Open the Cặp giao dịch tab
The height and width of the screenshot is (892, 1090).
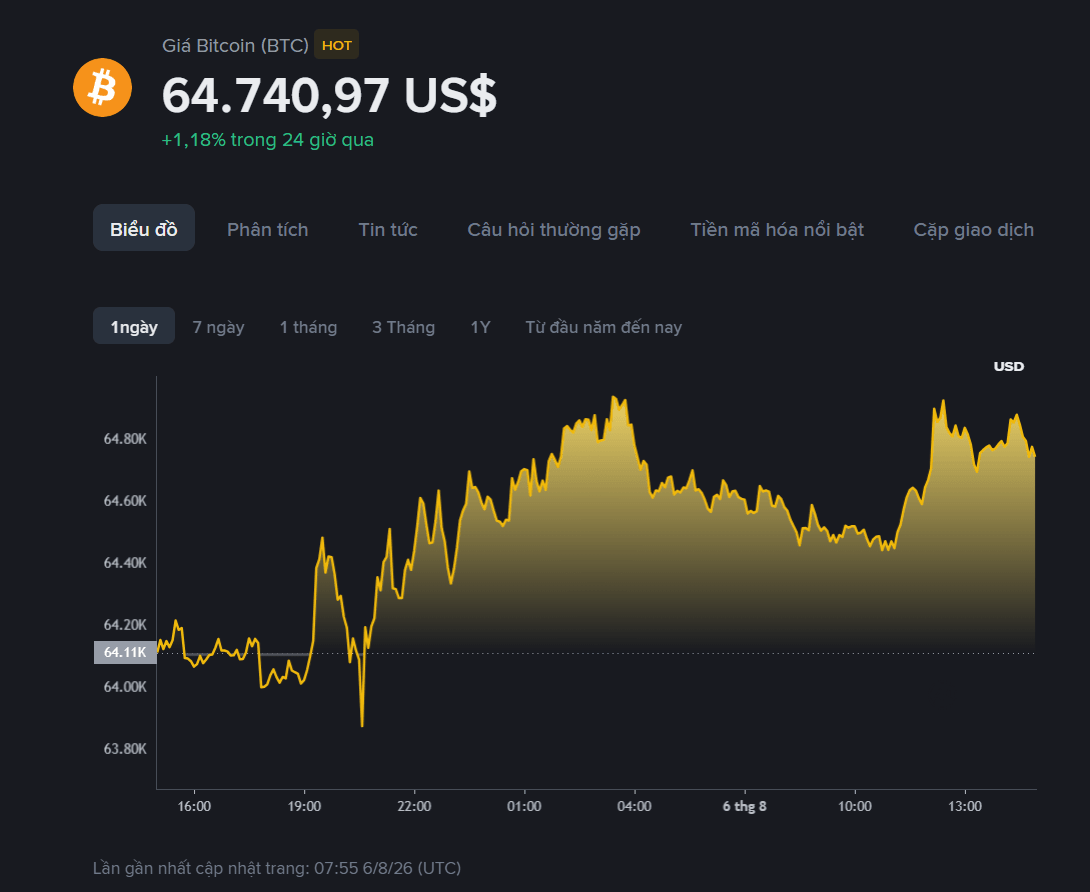(973, 229)
